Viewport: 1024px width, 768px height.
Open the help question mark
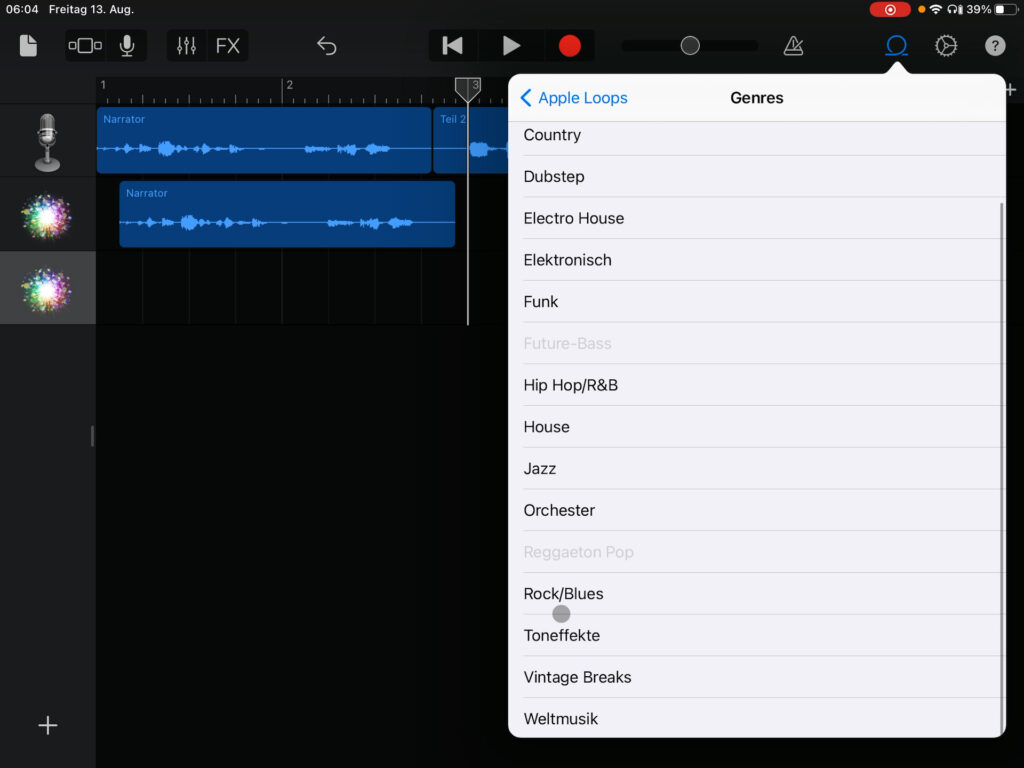[x=995, y=46]
